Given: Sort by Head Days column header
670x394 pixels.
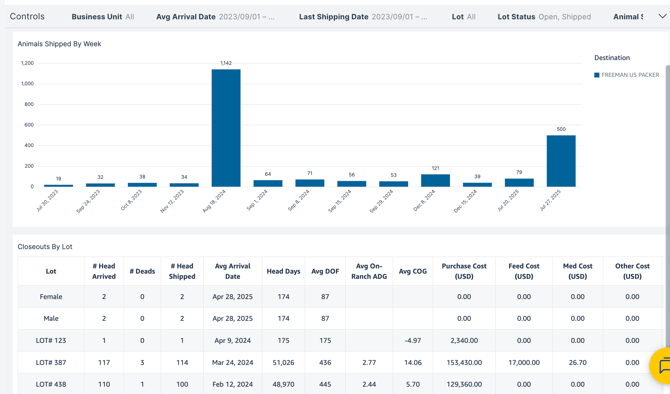Looking at the screenshot, I should click(283, 271).
